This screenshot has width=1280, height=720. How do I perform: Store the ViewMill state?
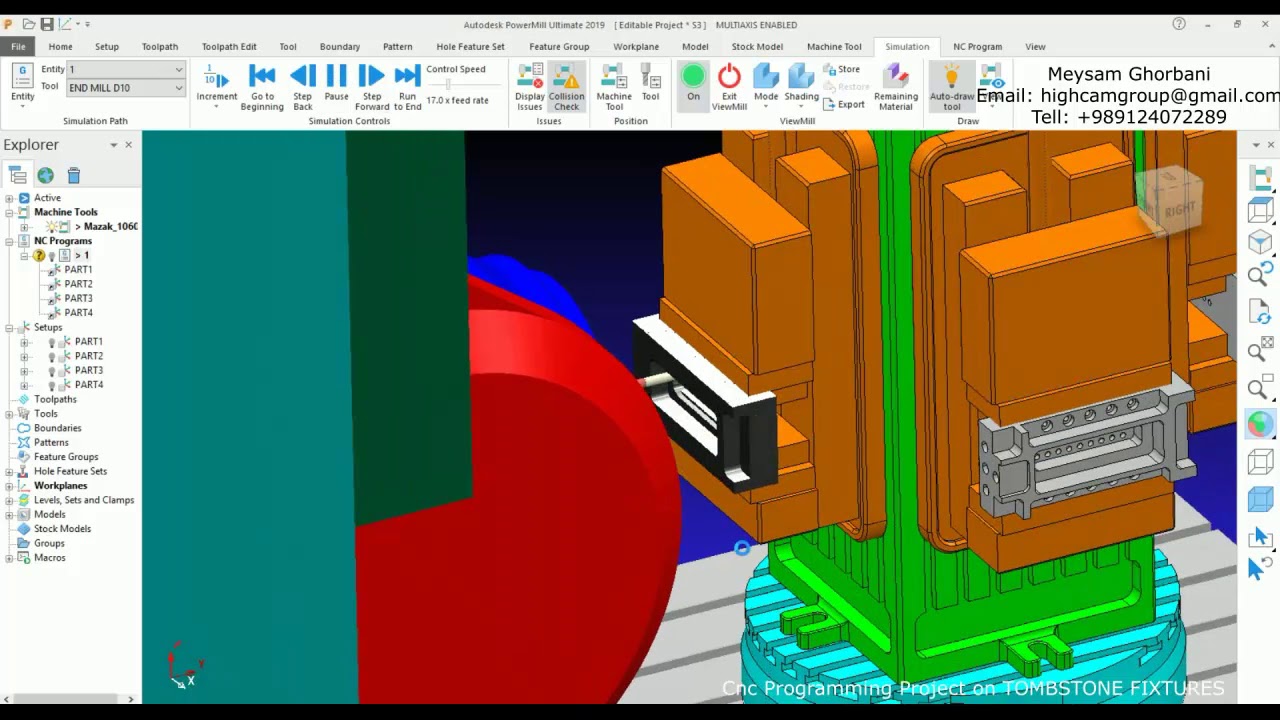(x=841, y=69)
